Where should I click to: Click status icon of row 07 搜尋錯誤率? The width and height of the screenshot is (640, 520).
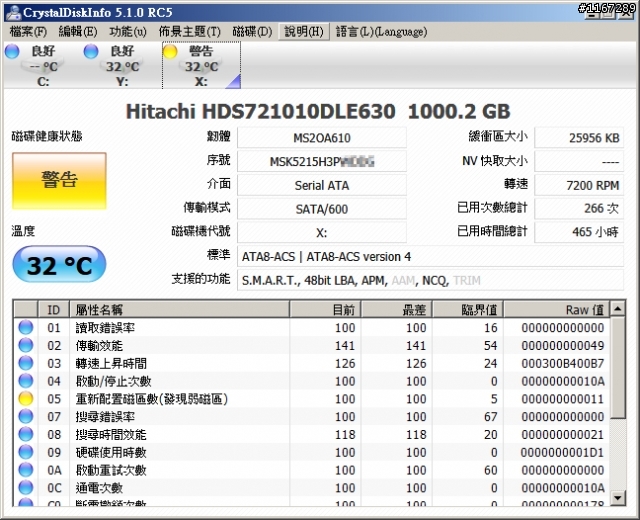25,416
